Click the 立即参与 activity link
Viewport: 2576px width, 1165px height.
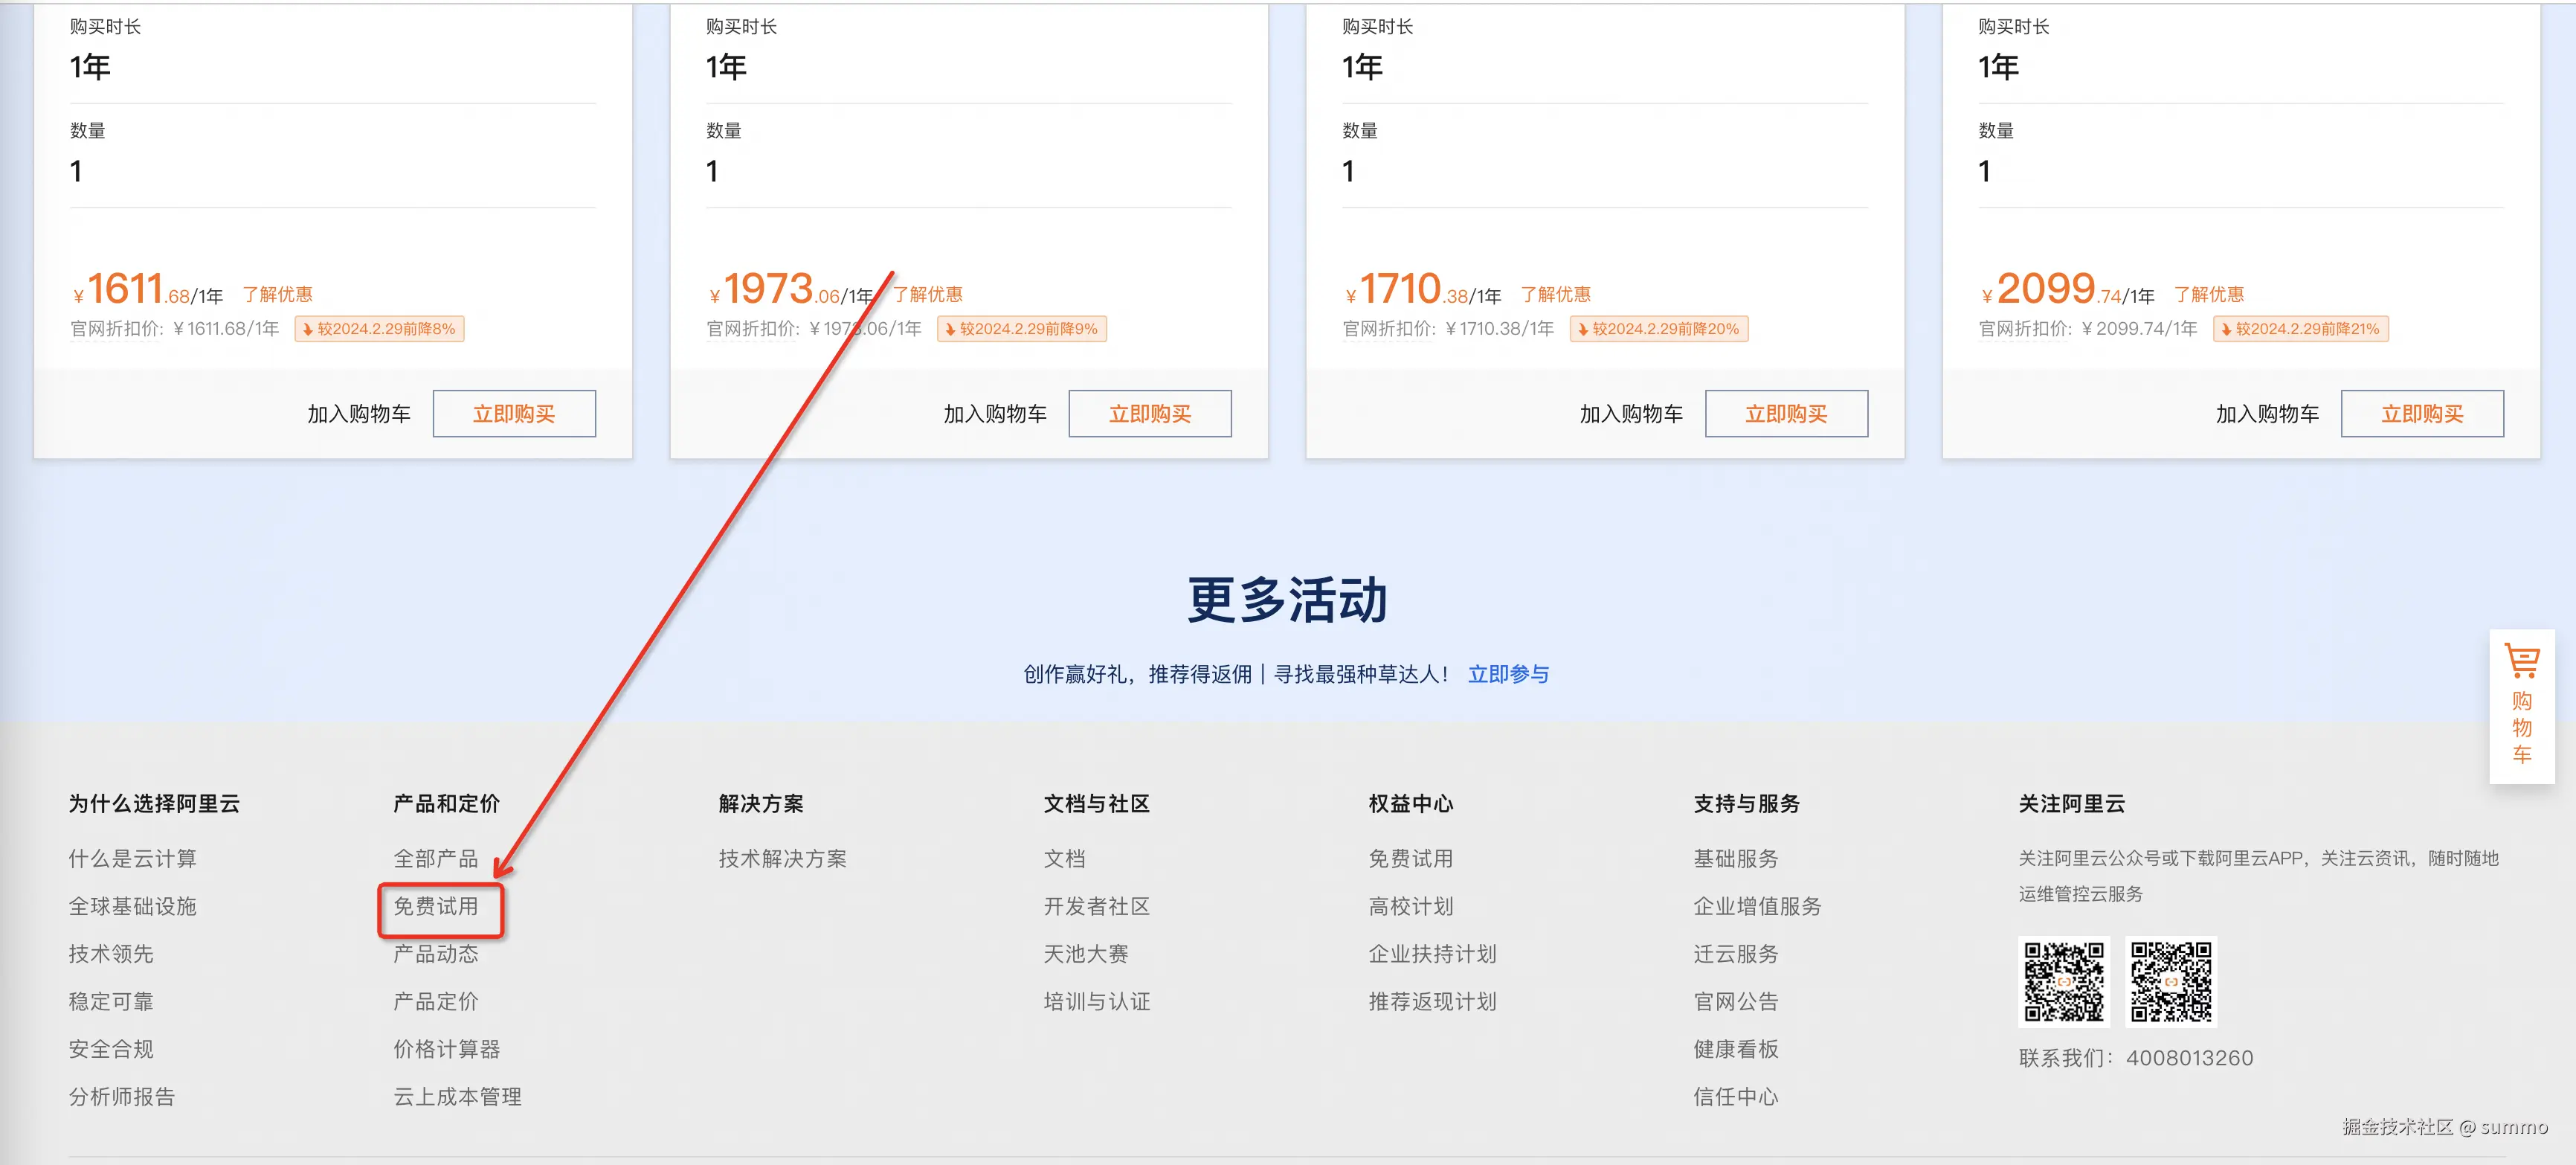pyautogui.click(x=1508, y=674)
